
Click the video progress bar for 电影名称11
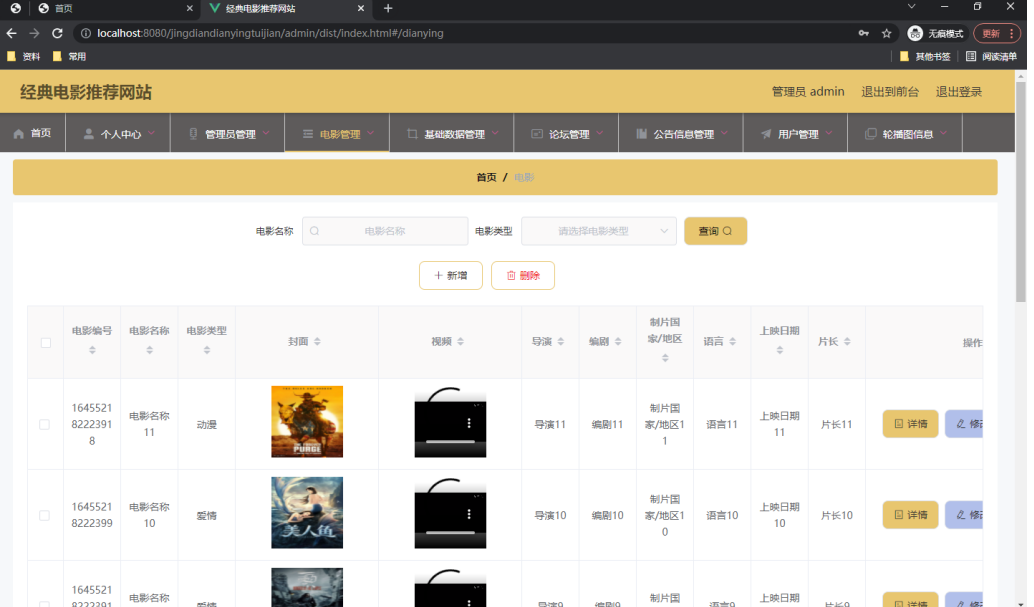point(450,441)
